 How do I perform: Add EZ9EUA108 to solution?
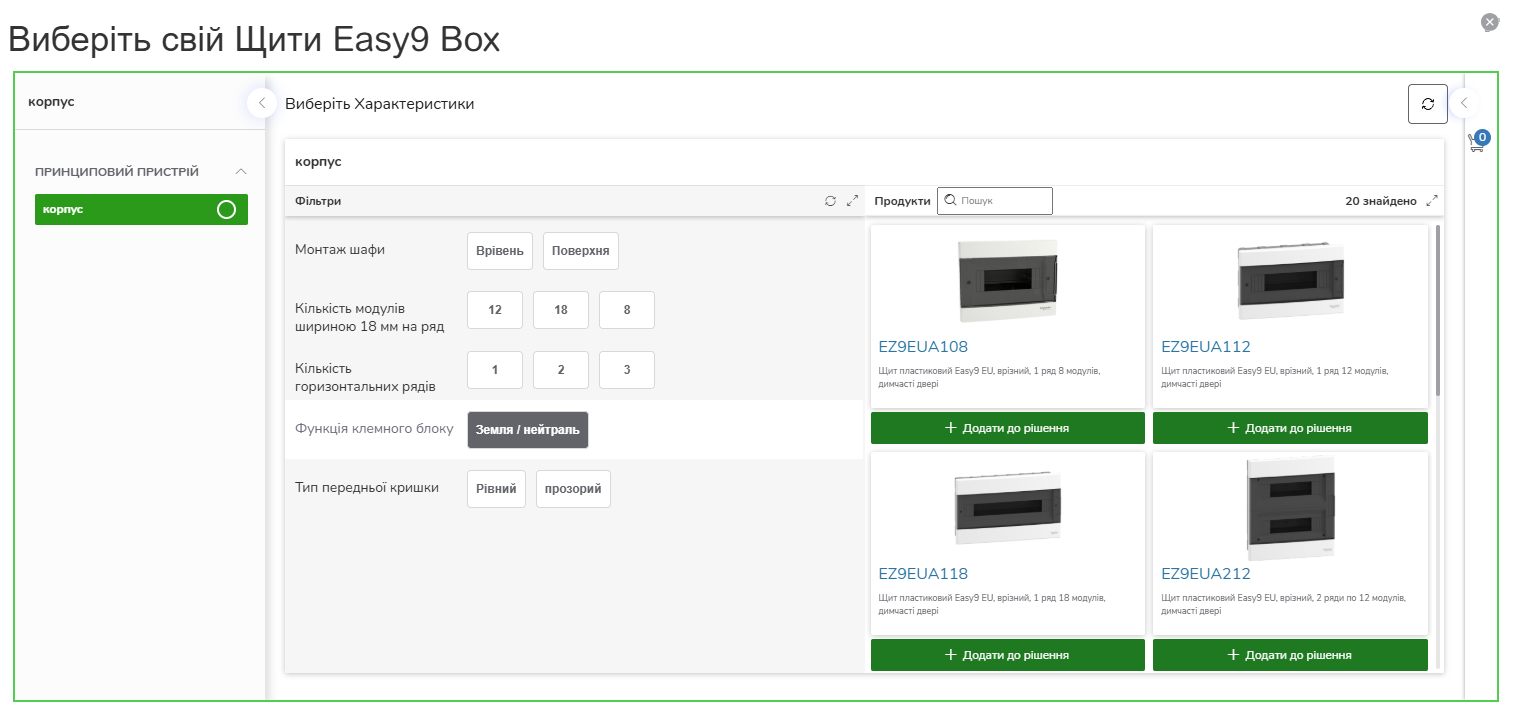[x=1008, y=428]
